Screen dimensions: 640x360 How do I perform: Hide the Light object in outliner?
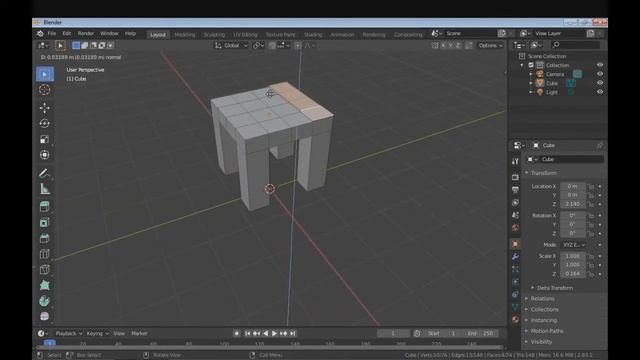click(600, 92)
